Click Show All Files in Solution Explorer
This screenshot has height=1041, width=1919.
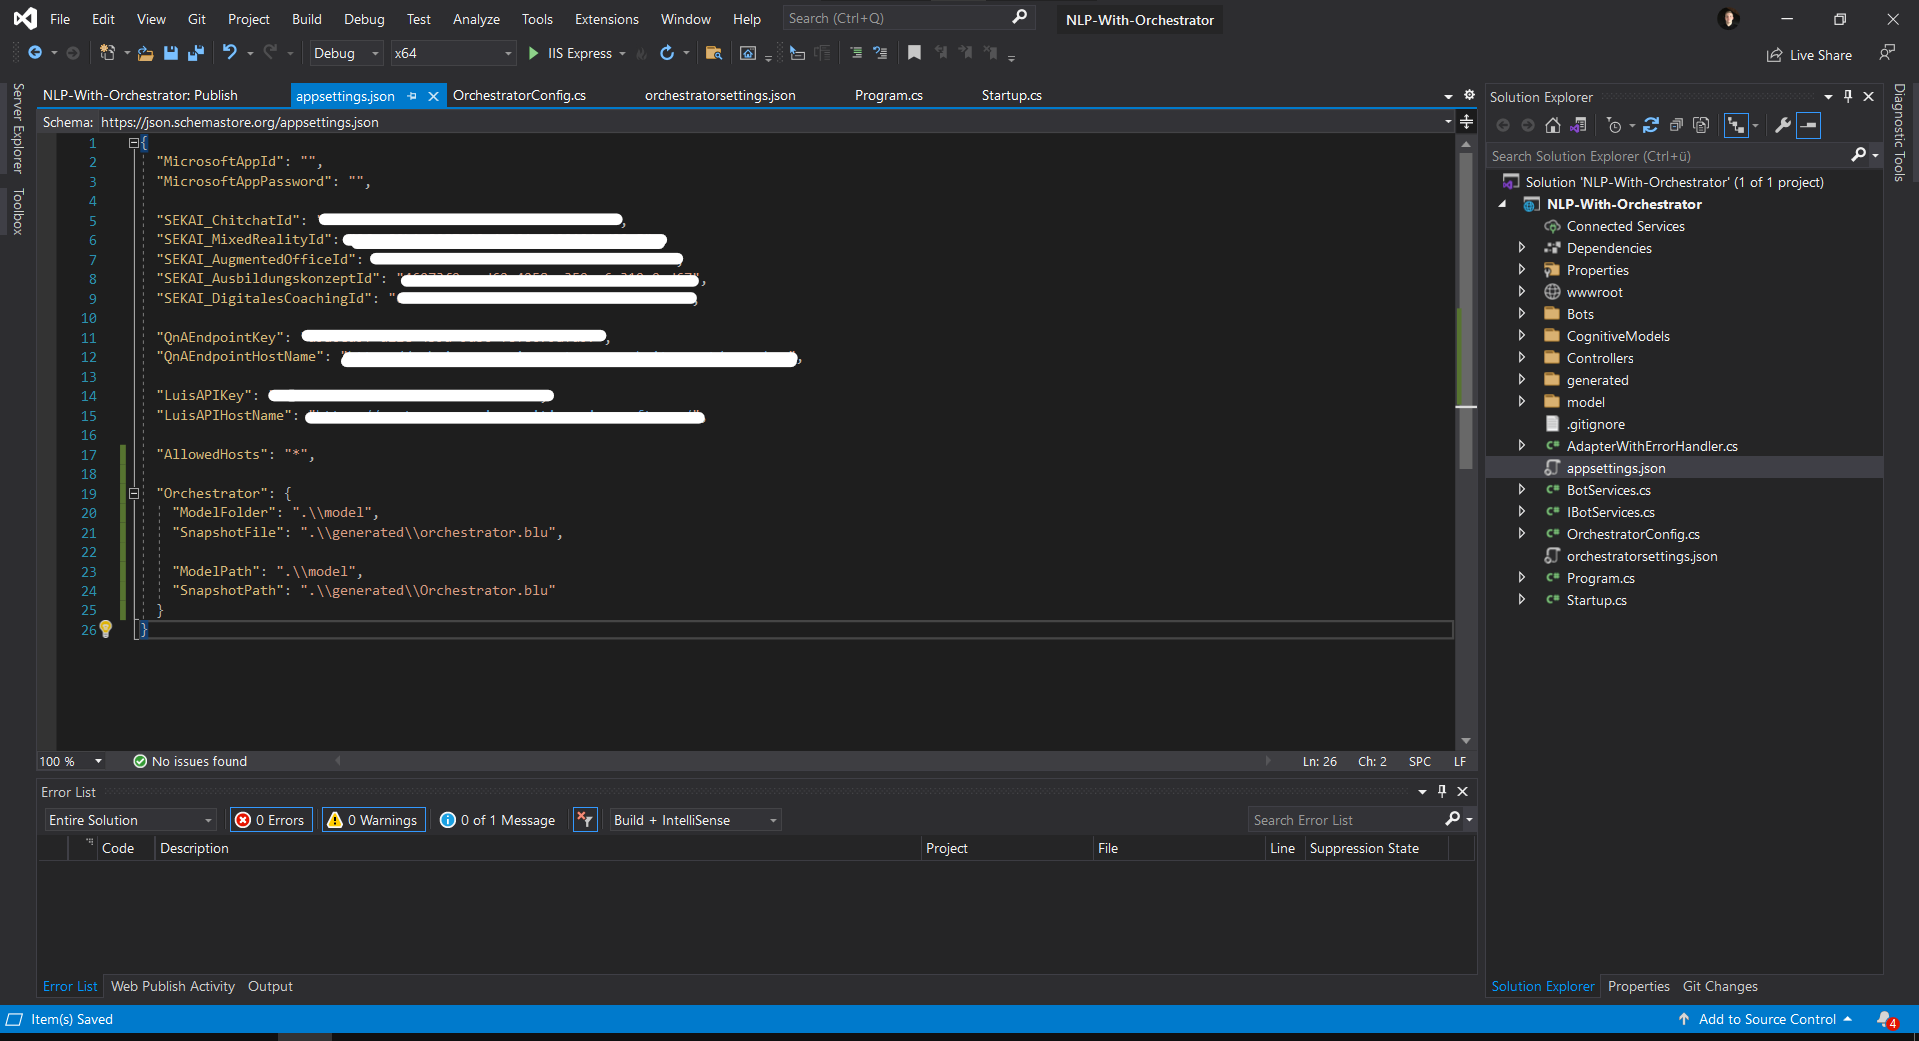[x=1701, y=125]
